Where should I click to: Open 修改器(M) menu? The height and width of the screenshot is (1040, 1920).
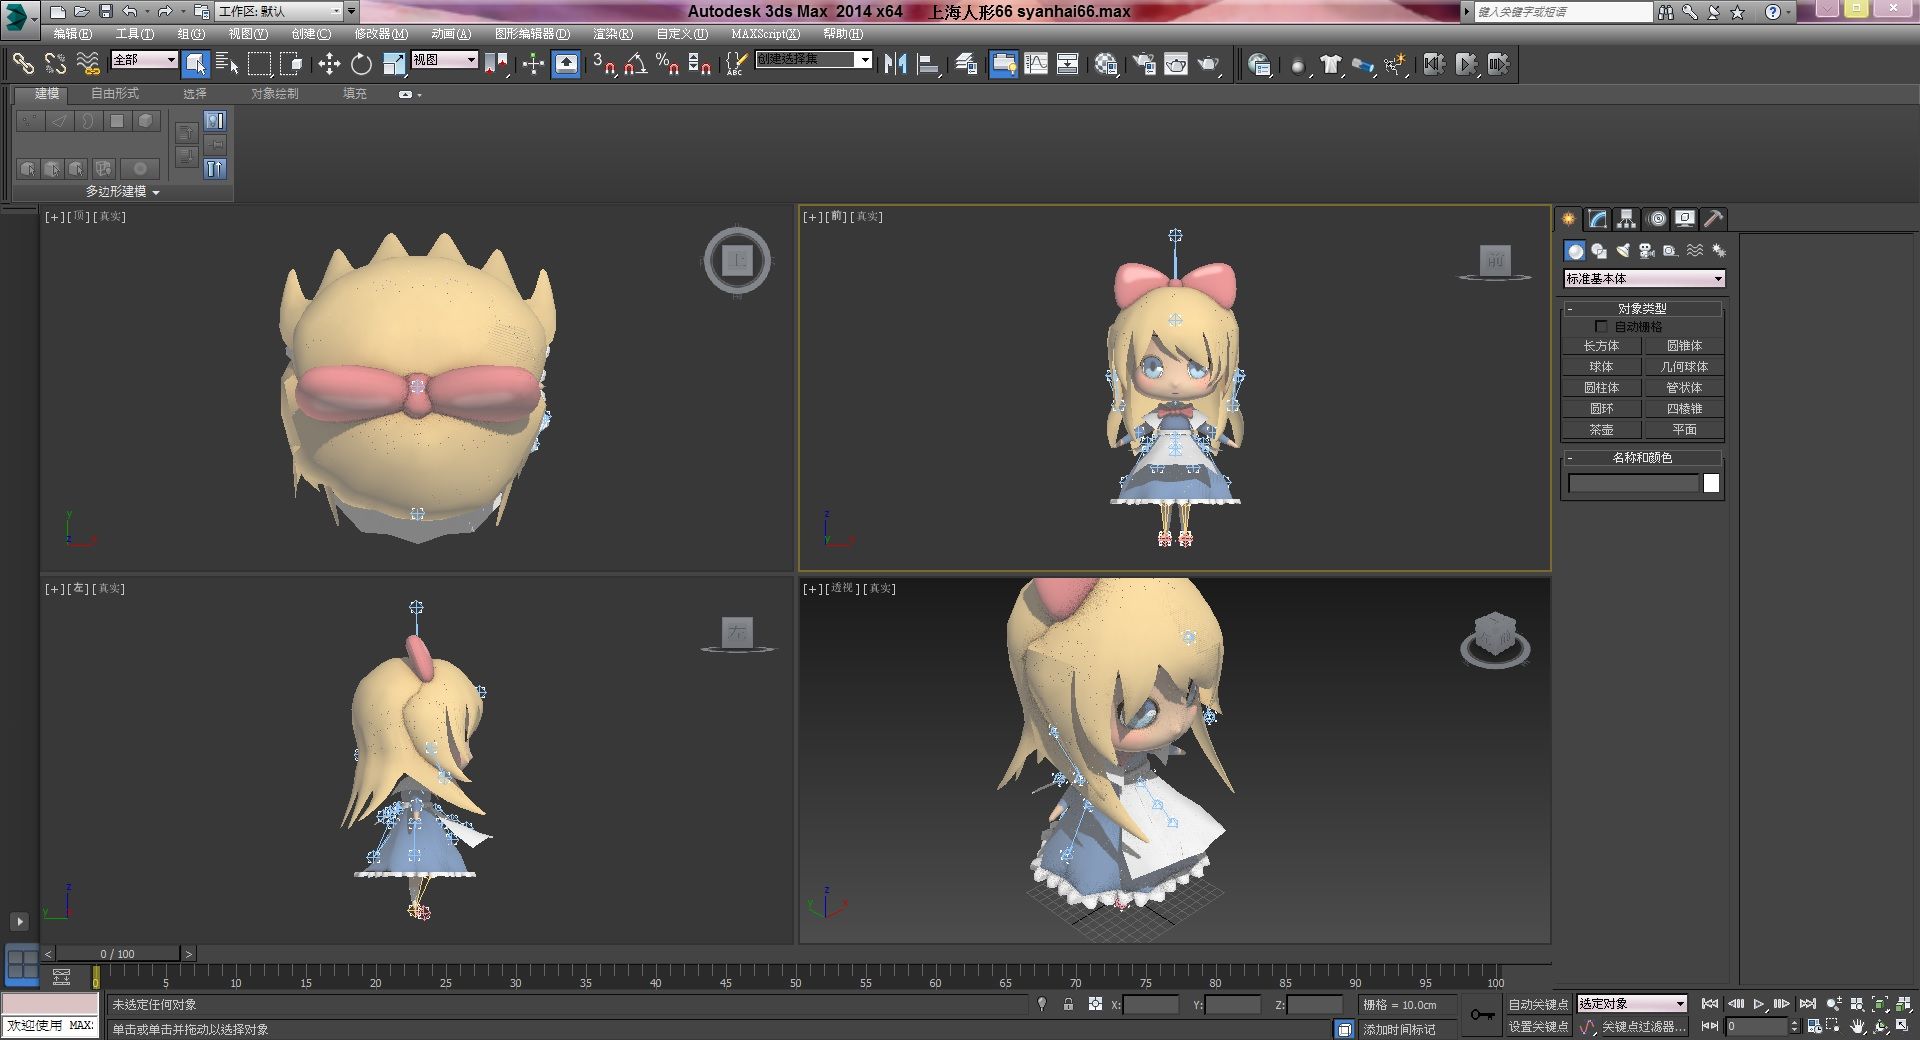click(x=381, y=34)
